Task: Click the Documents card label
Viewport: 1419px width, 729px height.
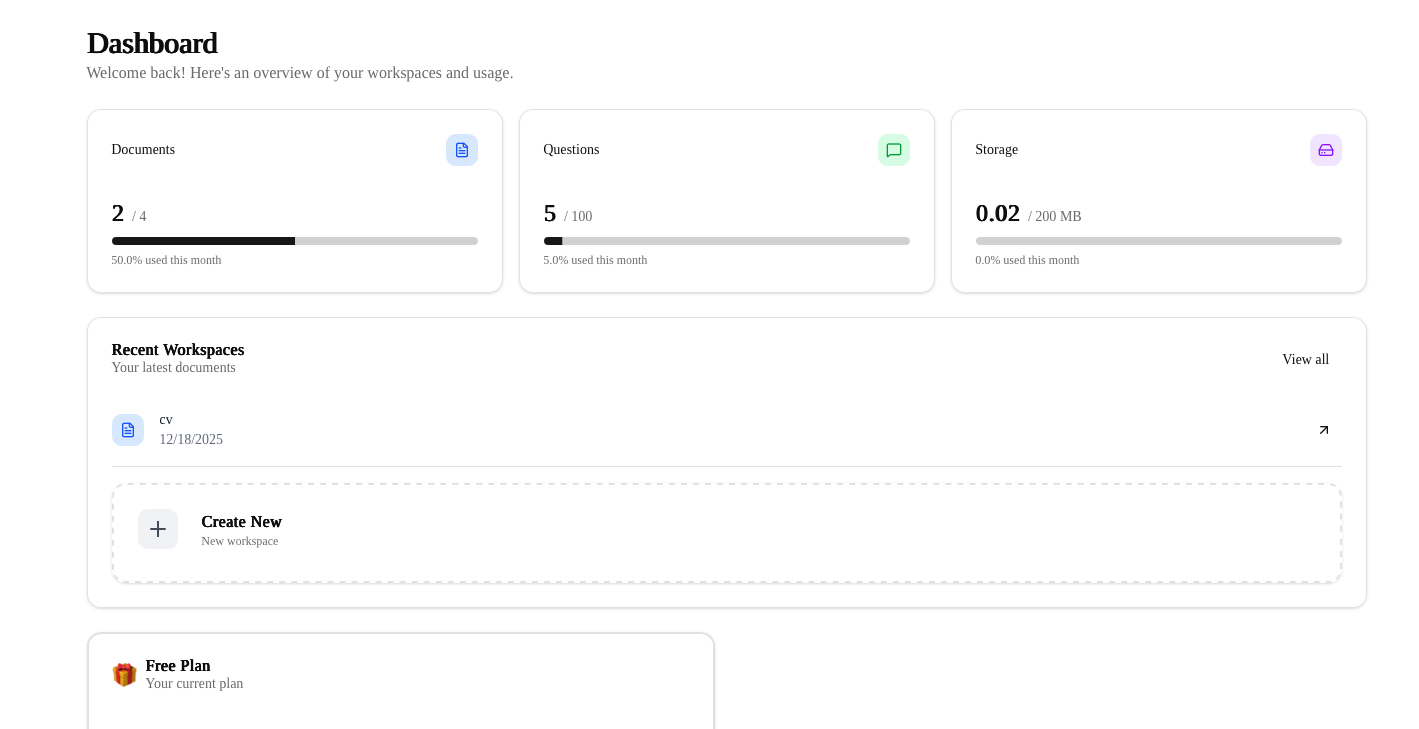Action: click(143, 150)
